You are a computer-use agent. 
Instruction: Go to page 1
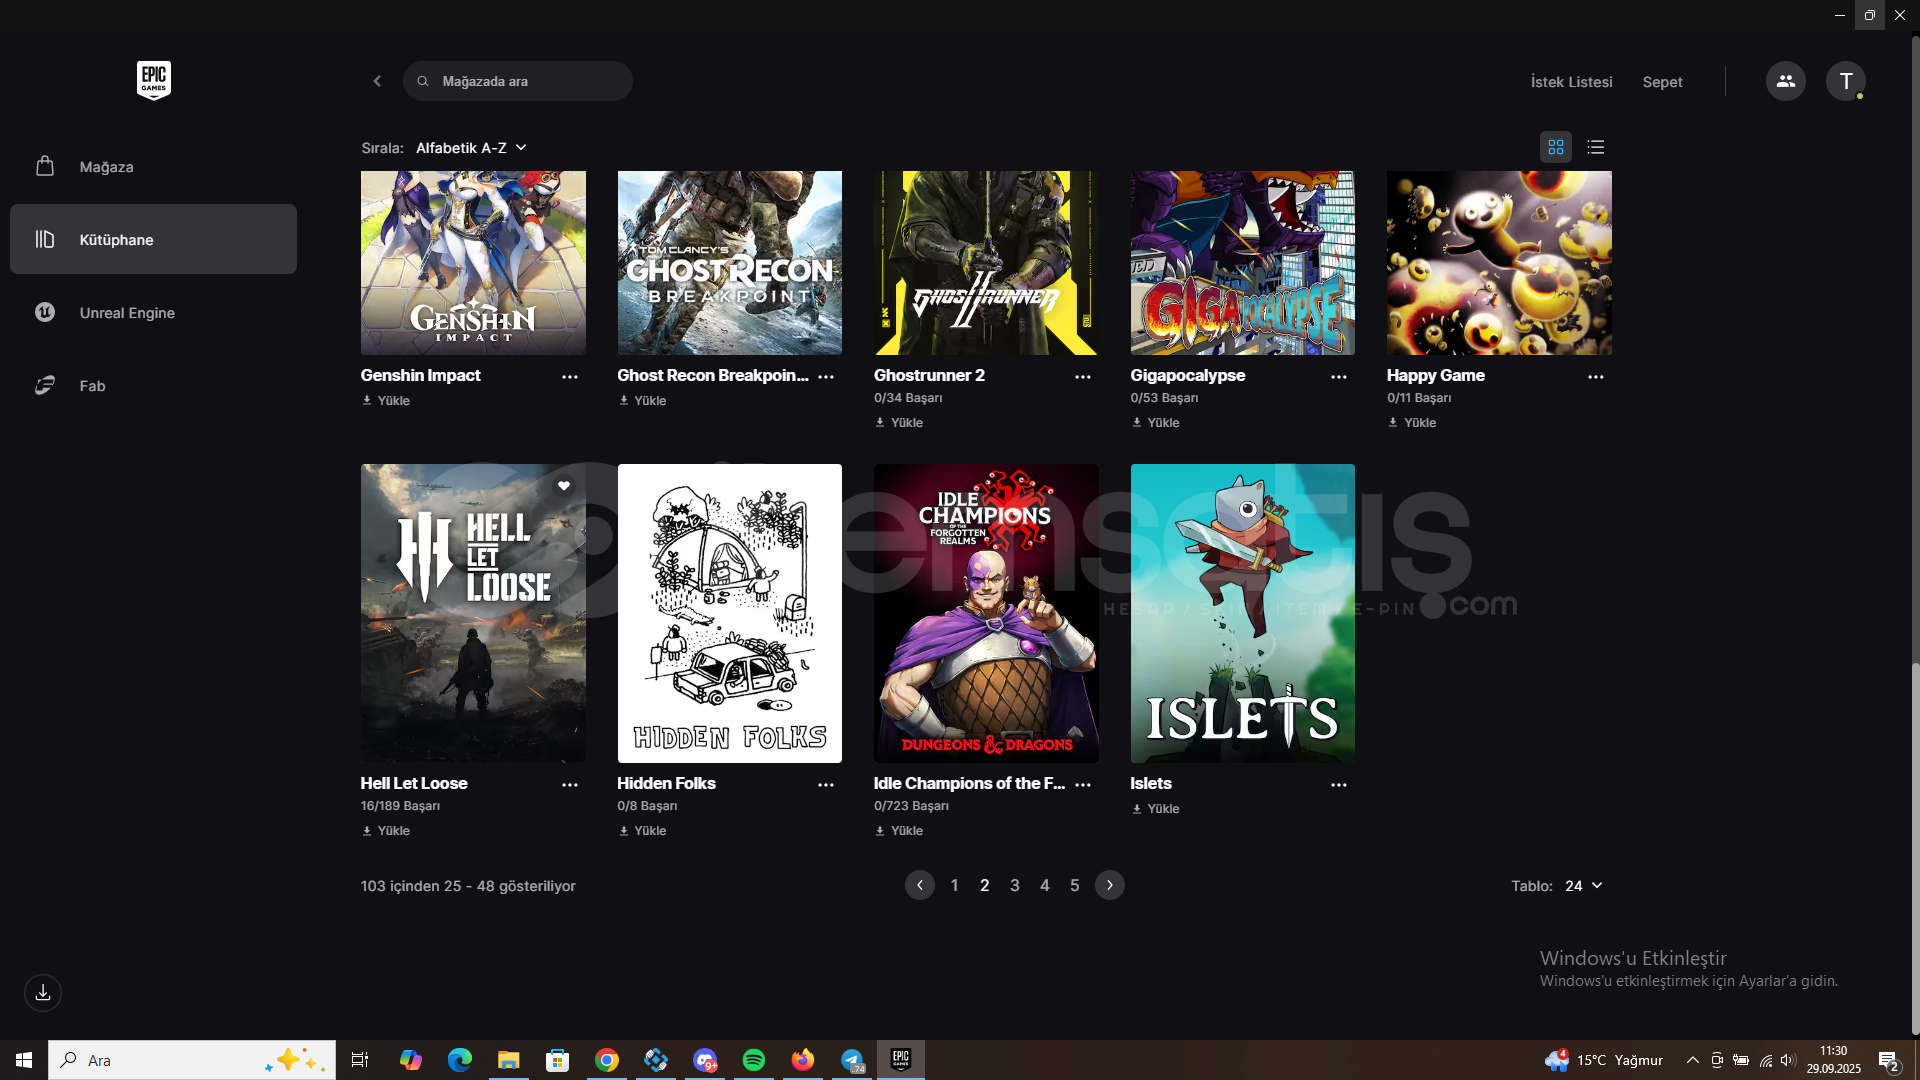click(955, 886)
